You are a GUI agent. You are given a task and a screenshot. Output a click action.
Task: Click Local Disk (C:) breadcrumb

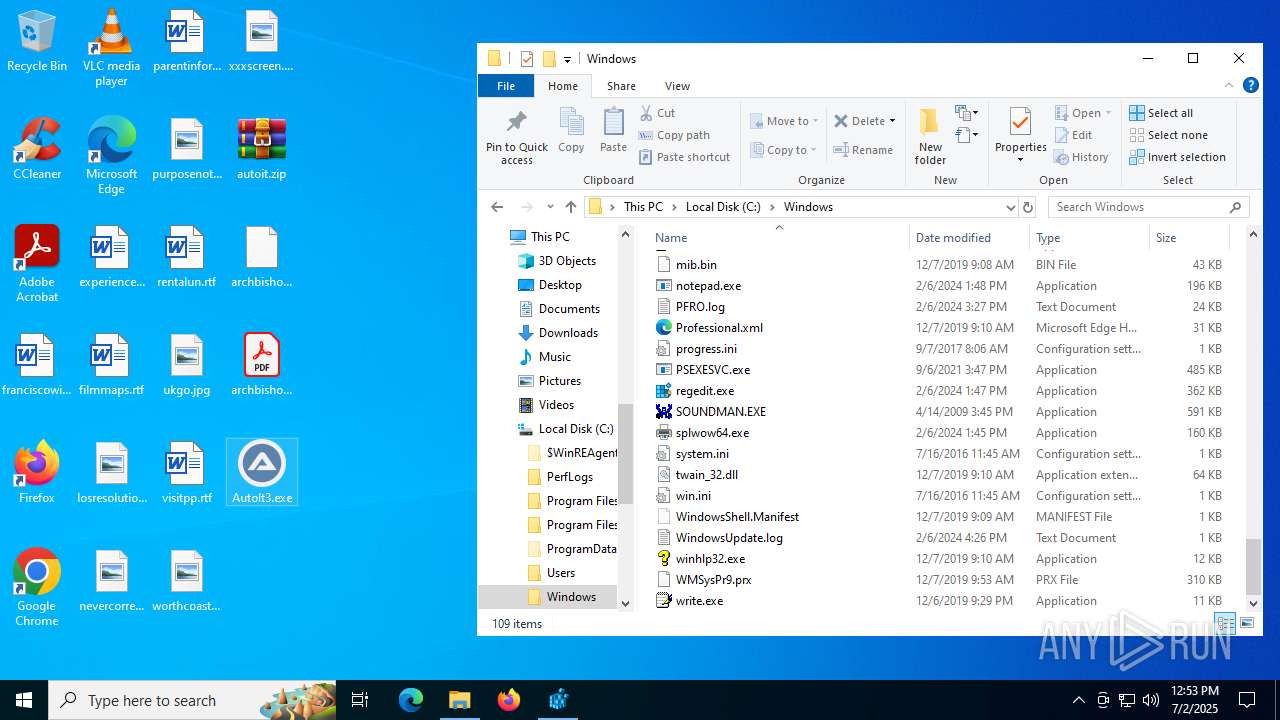click(x=723, y=207)
